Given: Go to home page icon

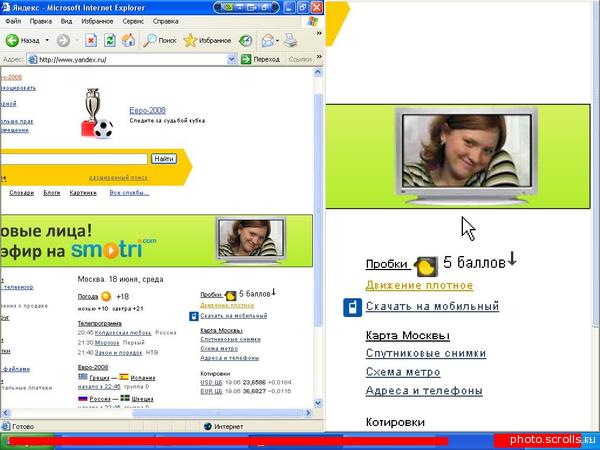Looking at the screenshot, I should pyautogui.click(x=129, y=41).
